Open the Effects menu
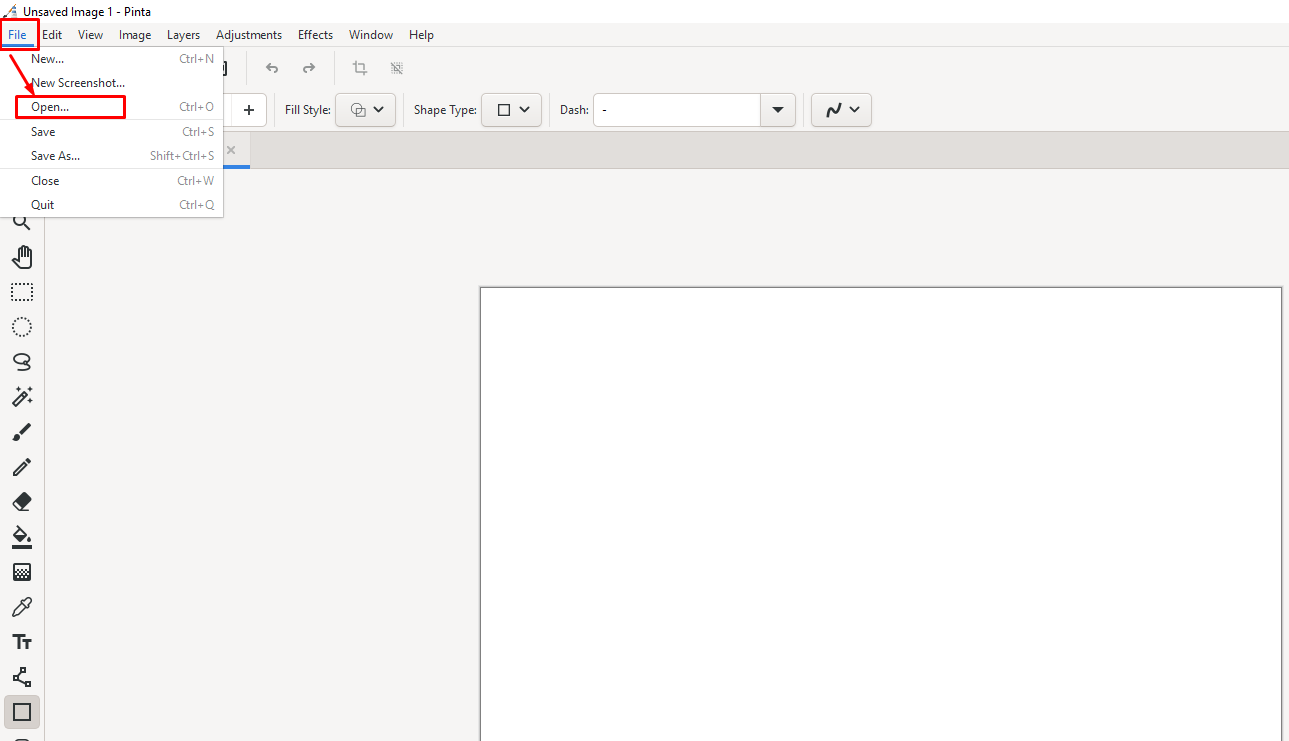The image size is (1289, 741). click(315, 35)
